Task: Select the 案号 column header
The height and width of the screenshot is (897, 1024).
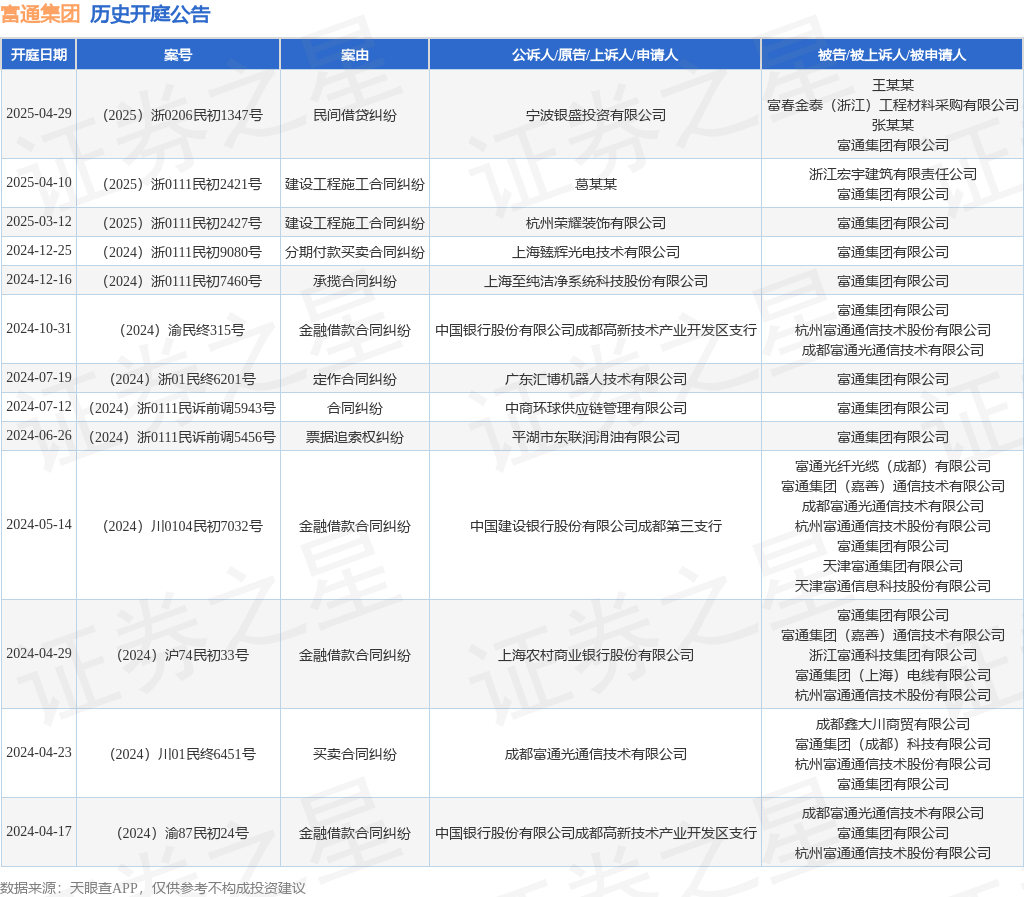Action: tap(178, 55)
